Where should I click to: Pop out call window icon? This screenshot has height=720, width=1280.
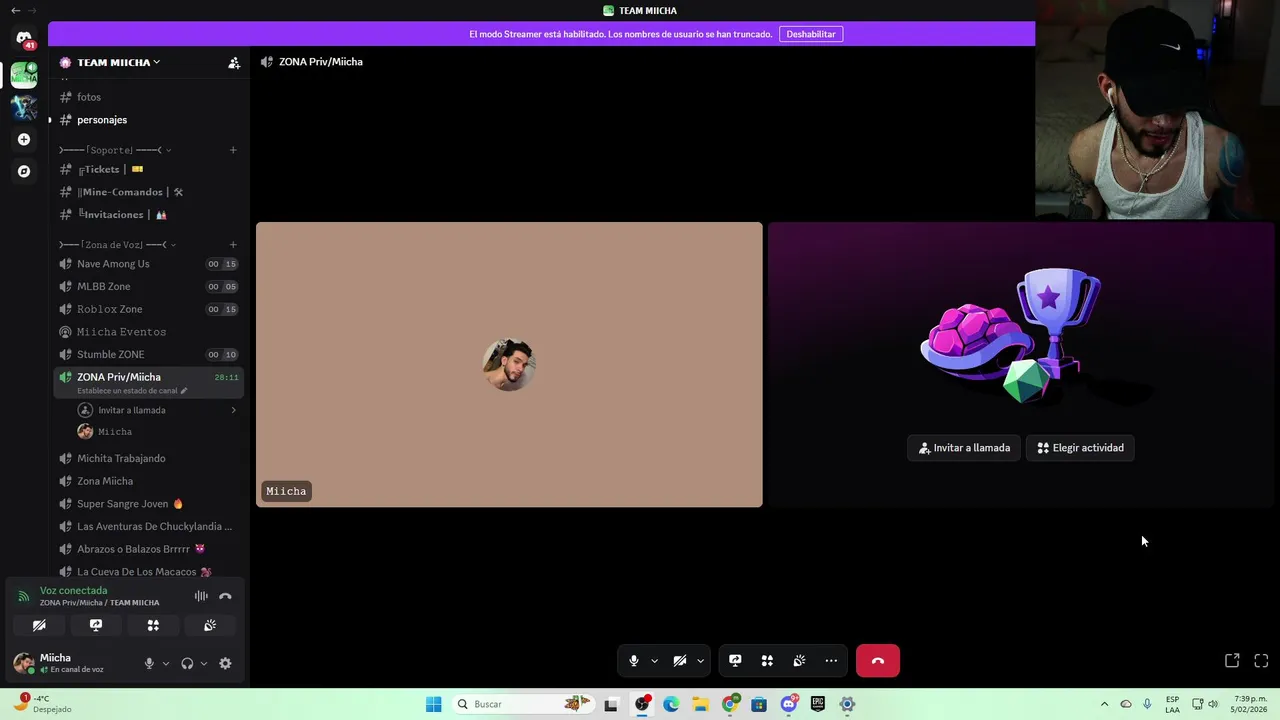(1232, 661)
